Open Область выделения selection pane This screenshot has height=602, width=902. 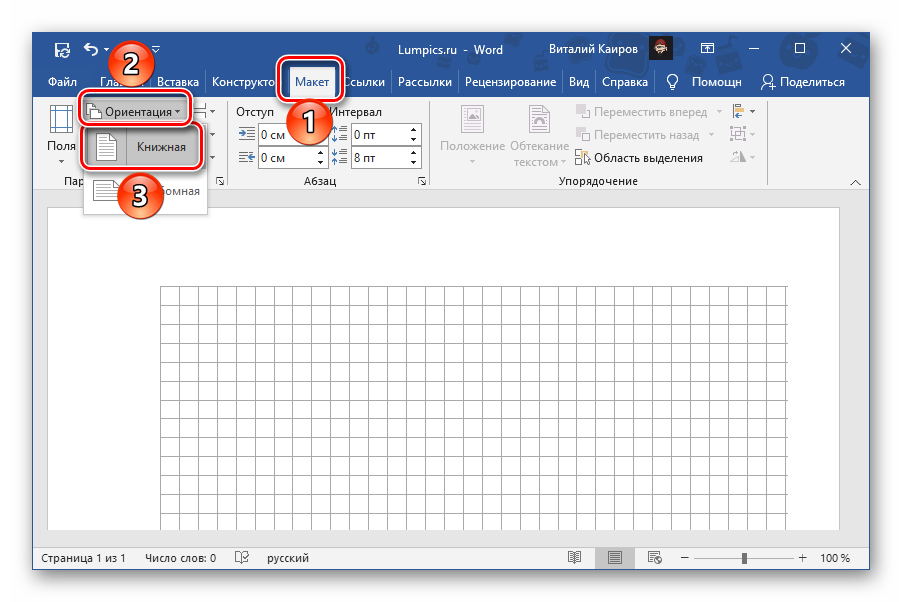coord(639,158)
